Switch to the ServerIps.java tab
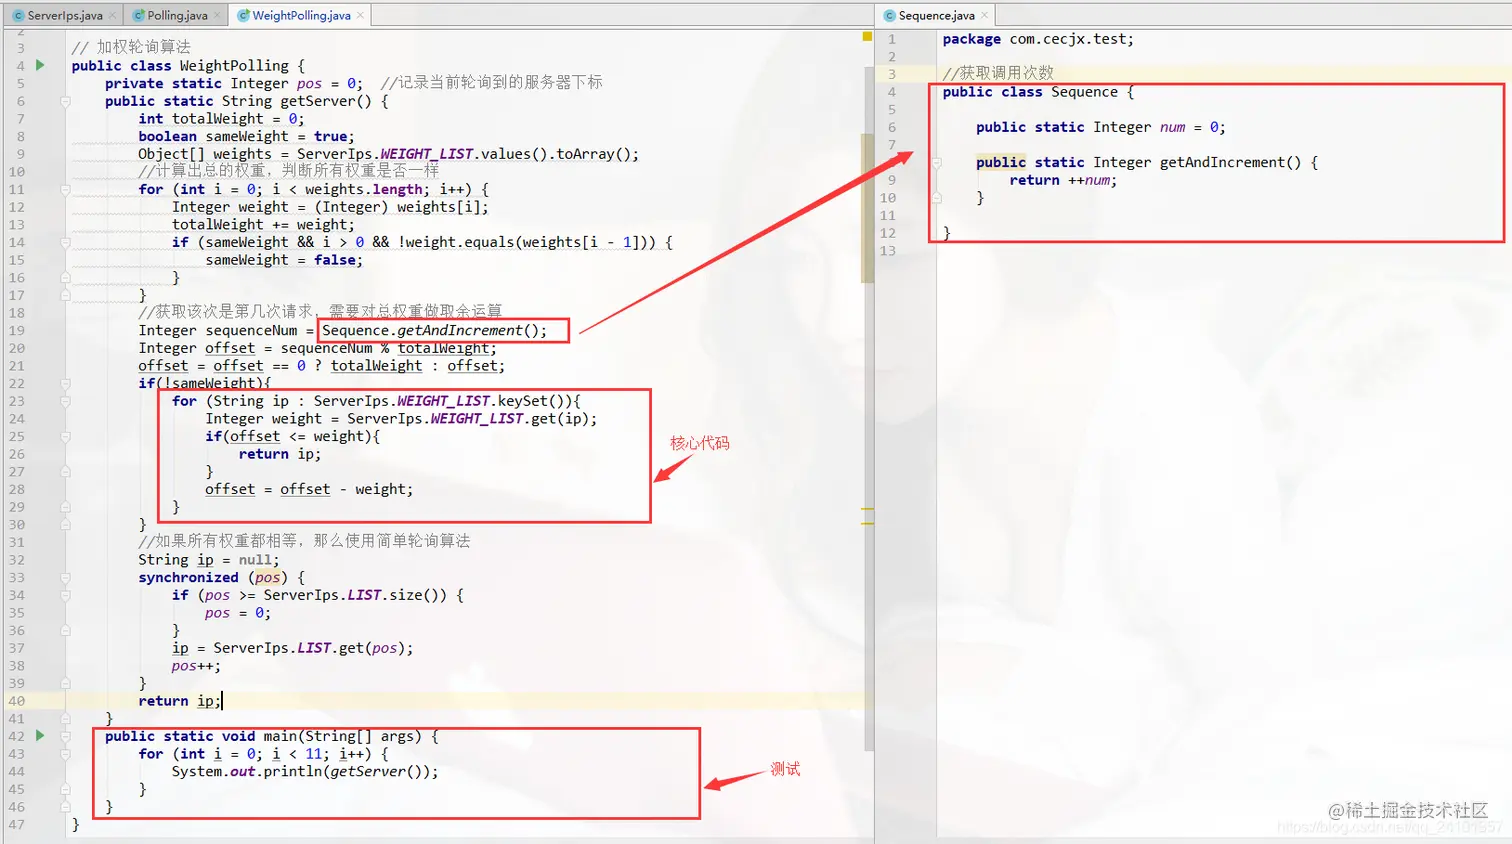The height and width of the screenshot is (844, 1512). [x=64, y=15]
